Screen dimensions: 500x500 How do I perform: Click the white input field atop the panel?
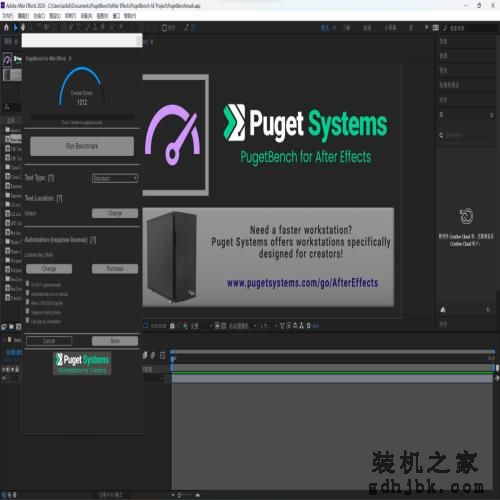(82, 40)
